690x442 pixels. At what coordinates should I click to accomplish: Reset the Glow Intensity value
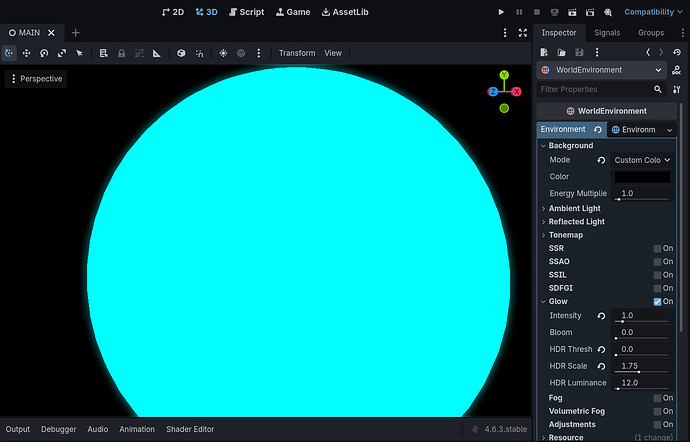coord(601,316)
